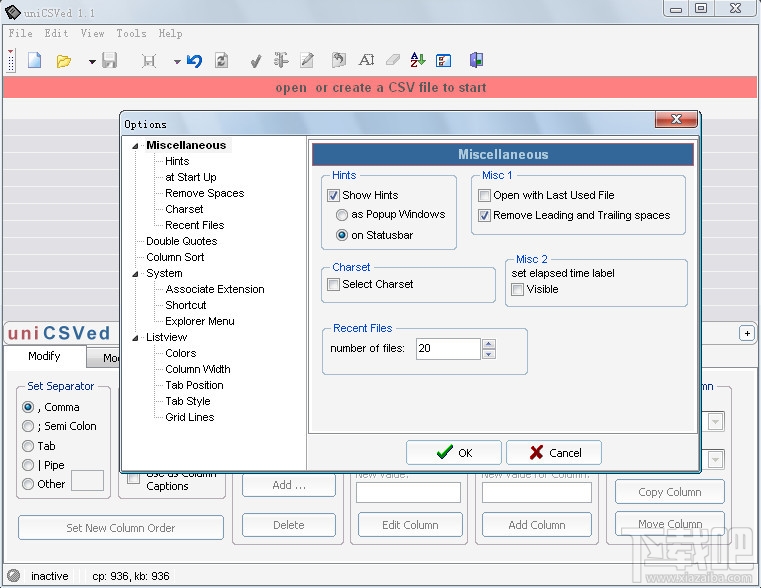Viewport: 761px width, 588px height.
Task: Decrease number of recent files
Action: pyautogui.click(x=489, y=354)
